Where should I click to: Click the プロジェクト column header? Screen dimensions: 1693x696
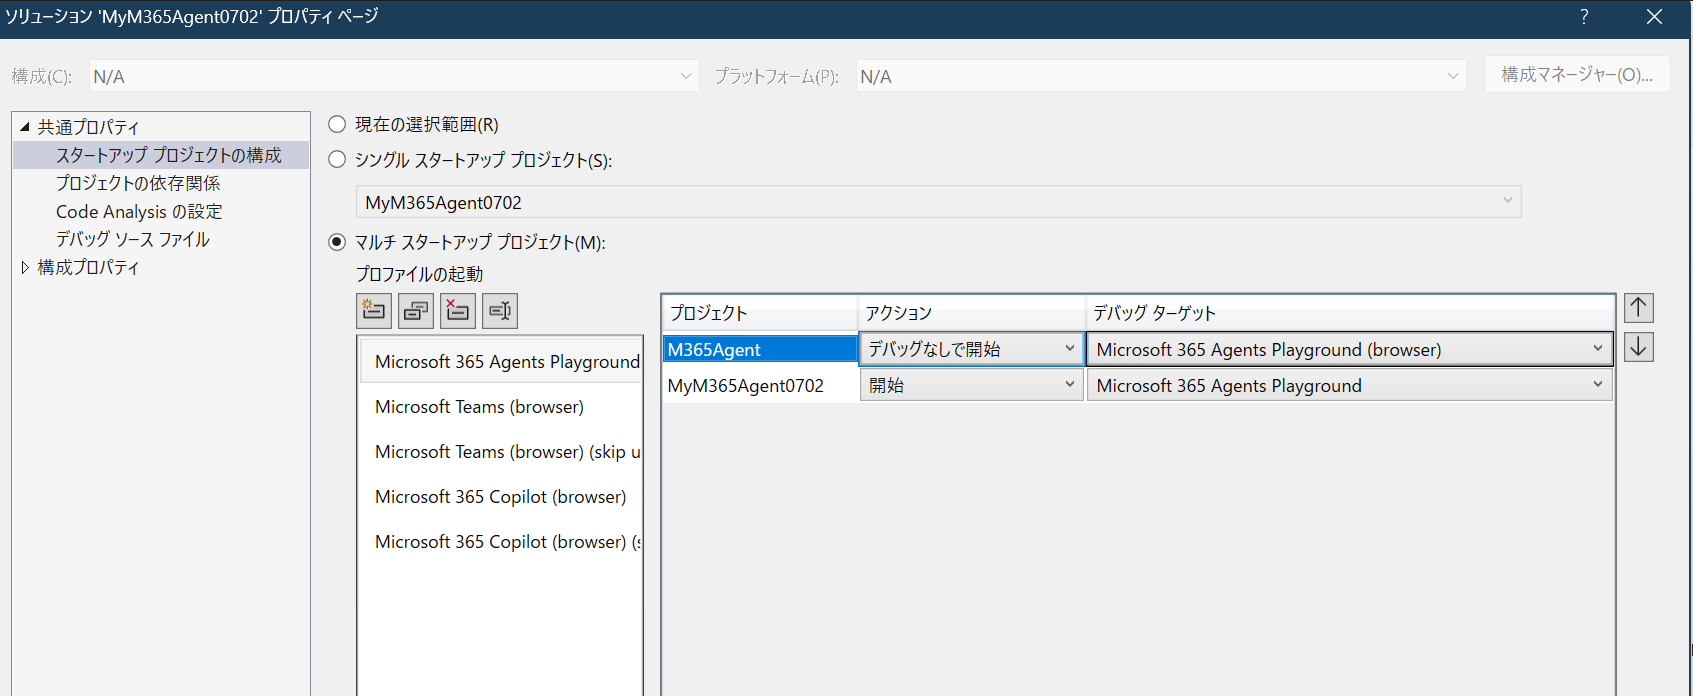pos(760,313)
